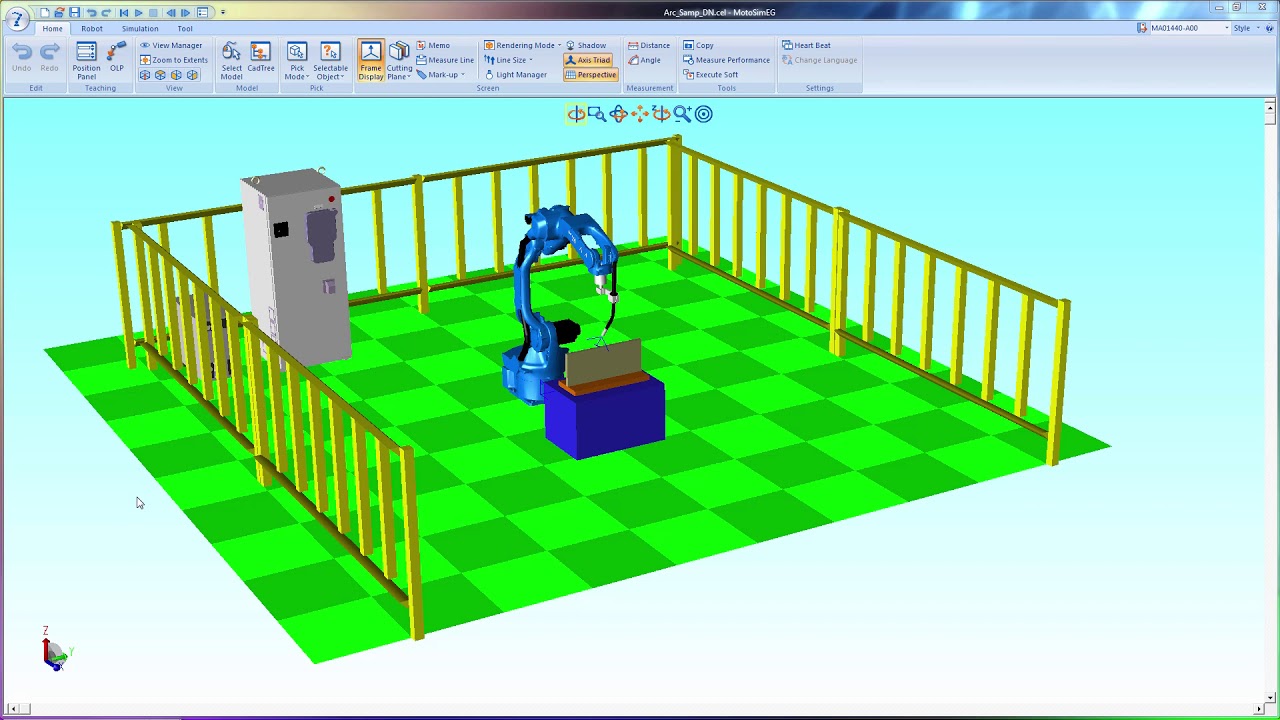
Task: Click Measure Performance
Action: point(726,60)
